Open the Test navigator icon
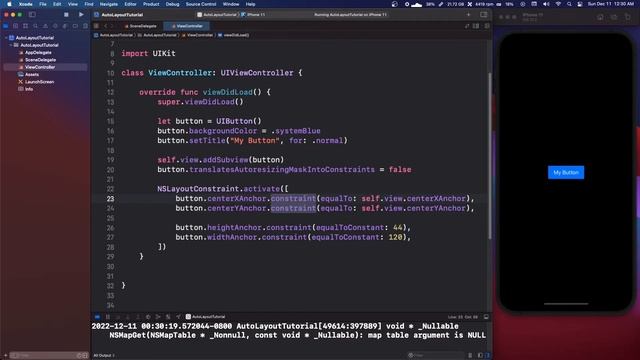640x360 pixels. (55, 26)
